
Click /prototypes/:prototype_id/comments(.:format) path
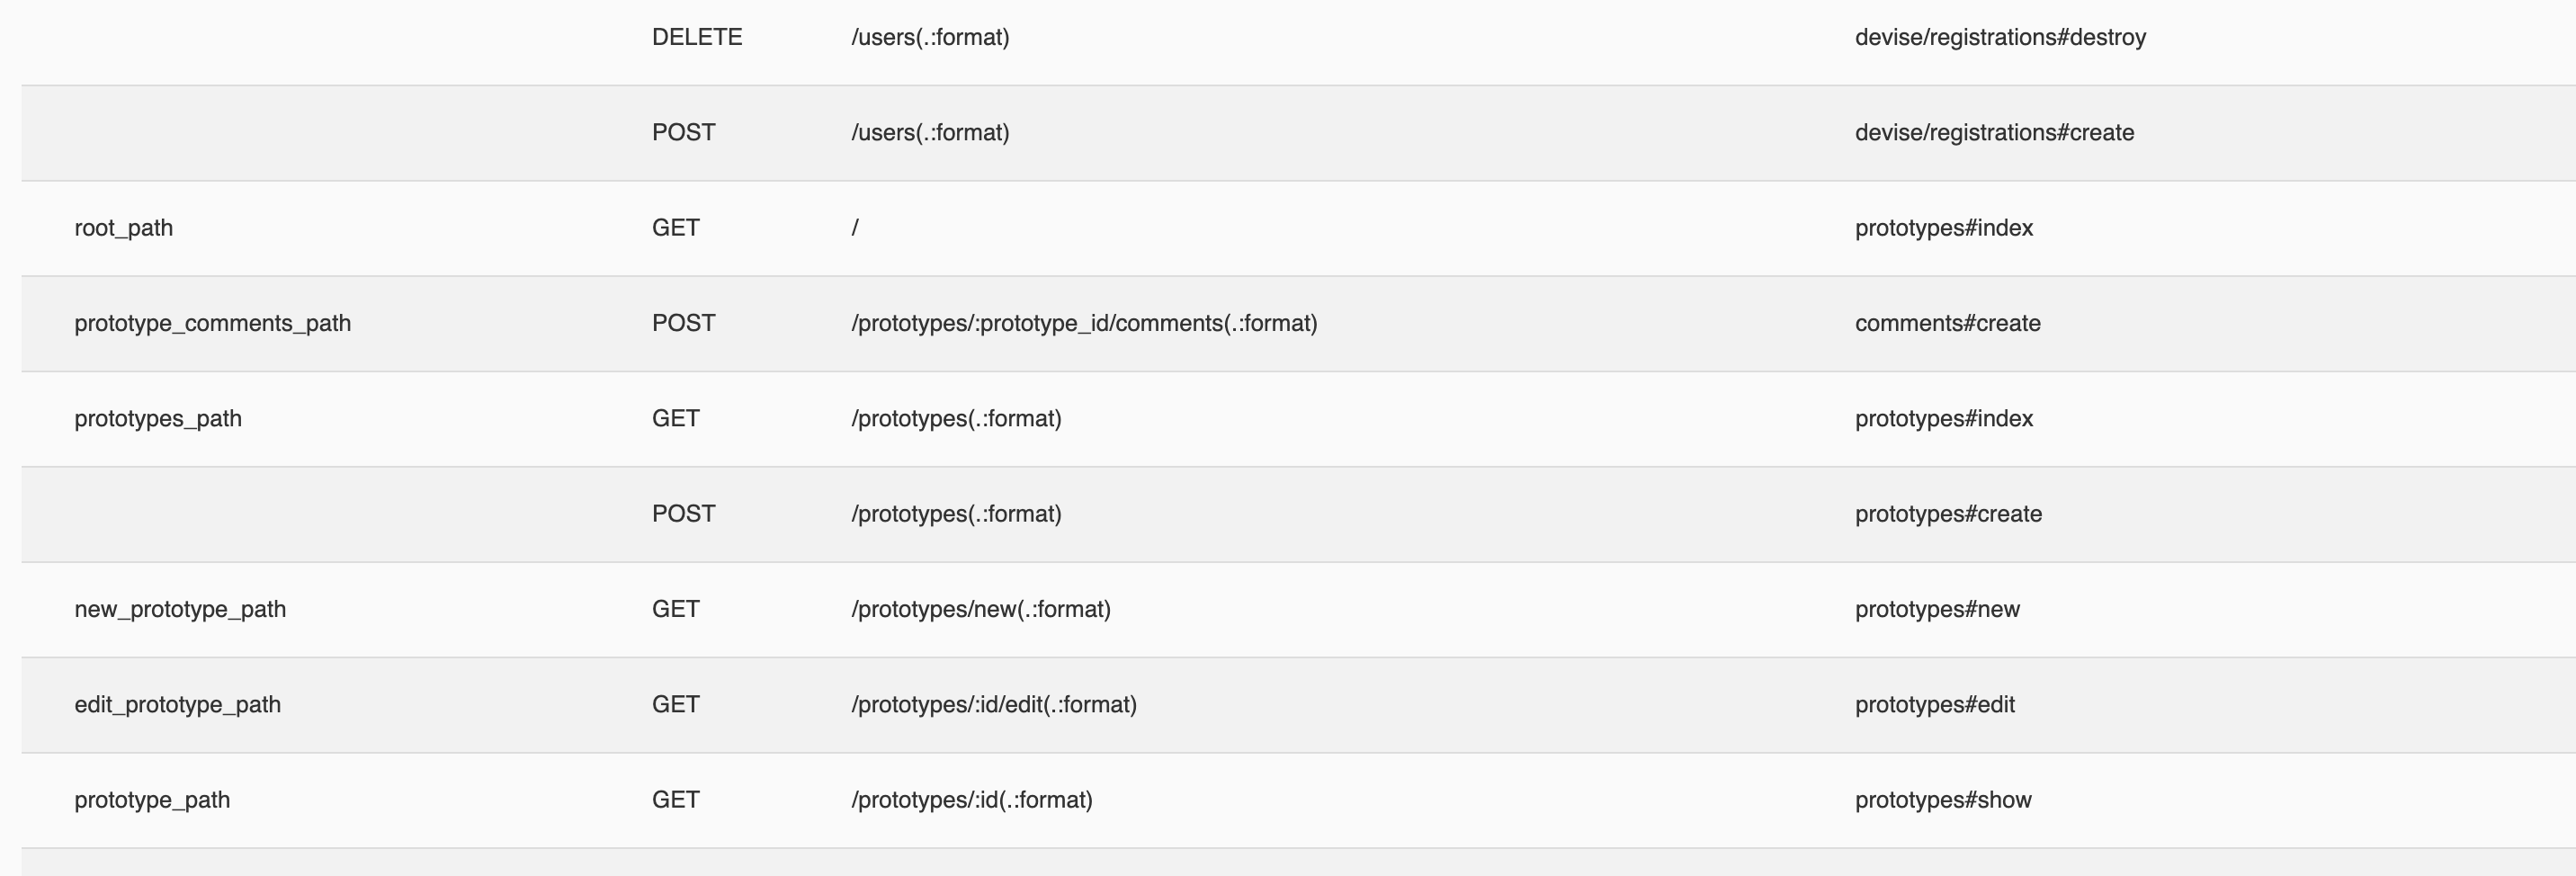(1084, 323)
